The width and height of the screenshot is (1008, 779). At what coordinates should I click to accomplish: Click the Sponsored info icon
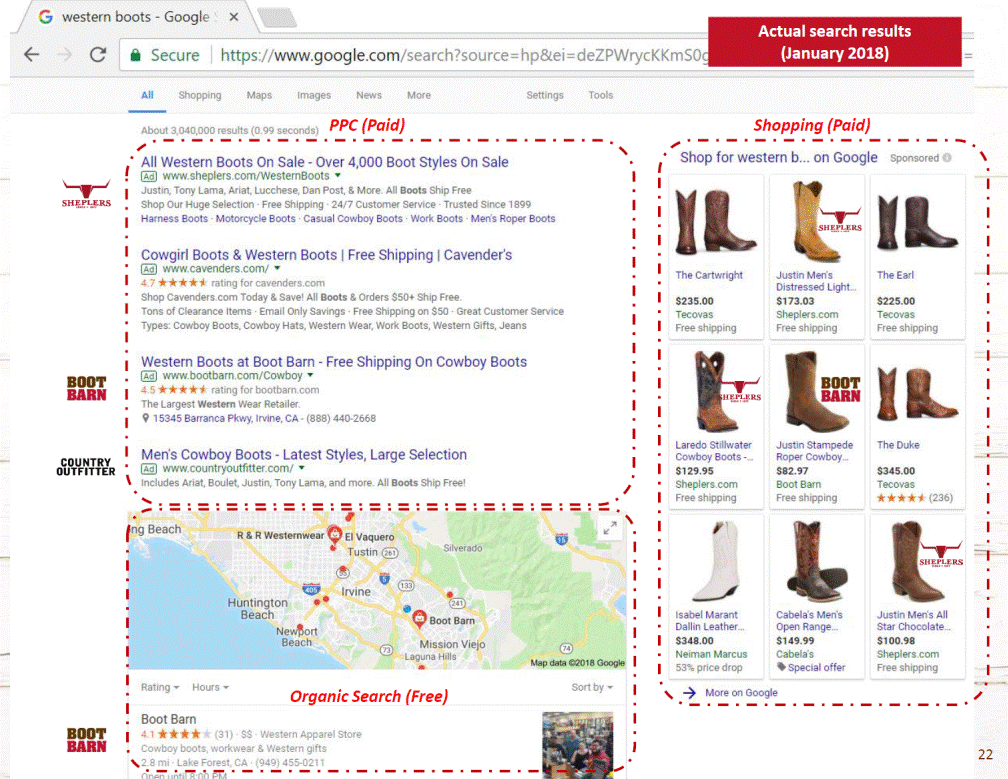coord(946,158)
